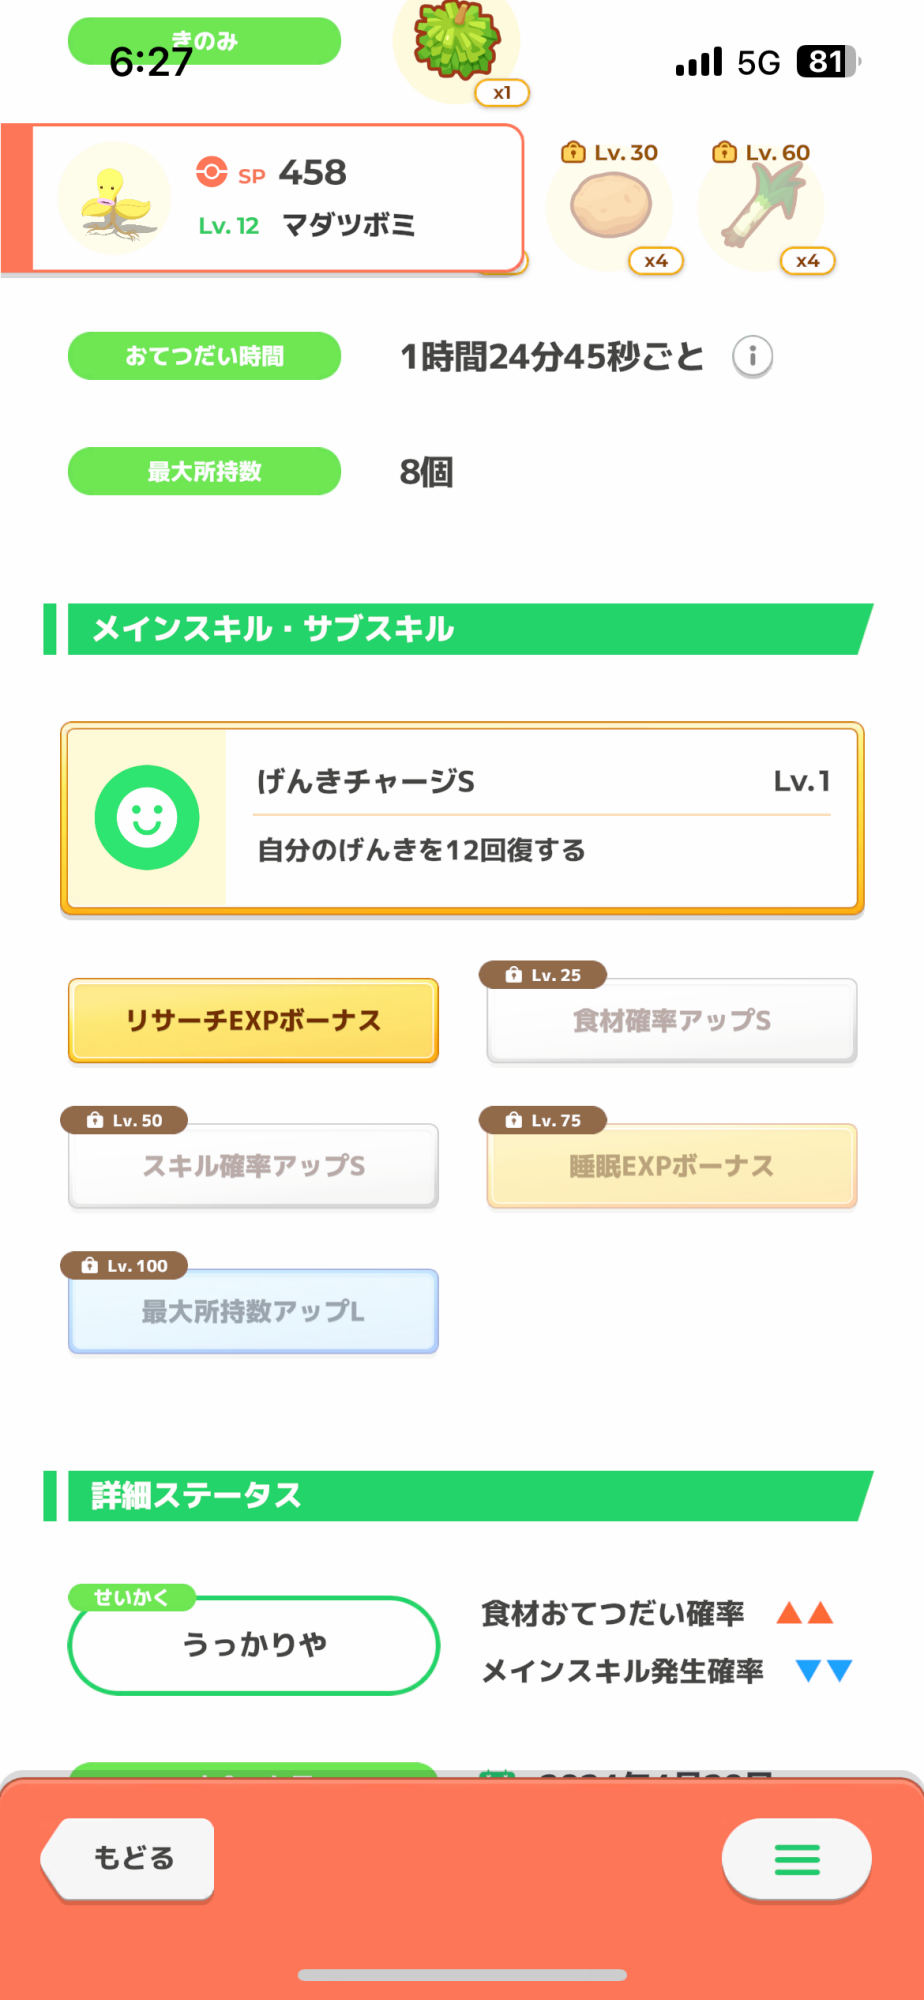
Task: Tap the green smiley main skill icon
Action: (147, 818)
